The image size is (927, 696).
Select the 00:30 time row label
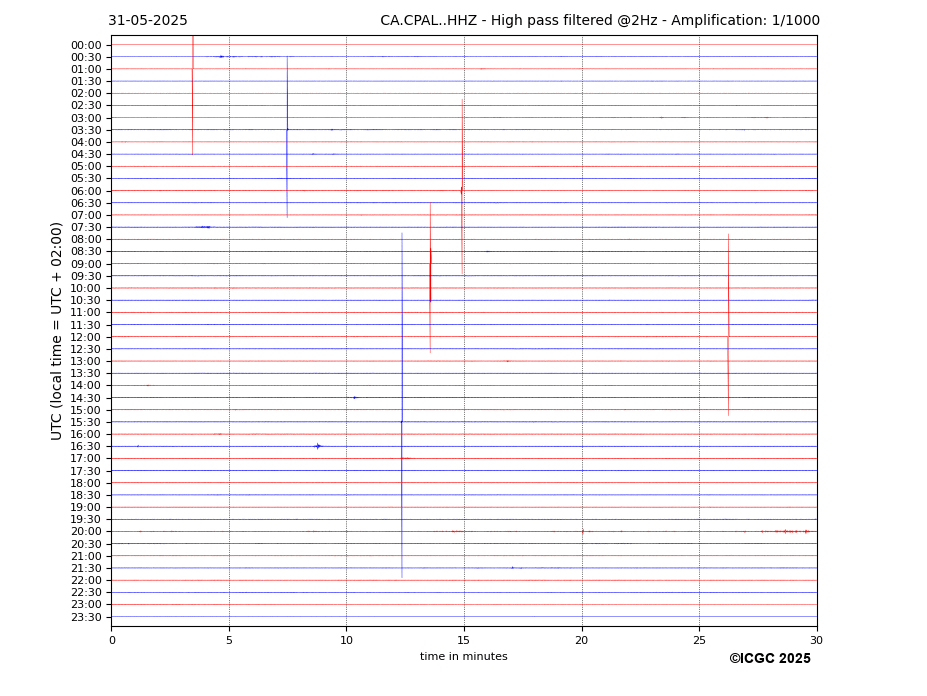[86, 57]
